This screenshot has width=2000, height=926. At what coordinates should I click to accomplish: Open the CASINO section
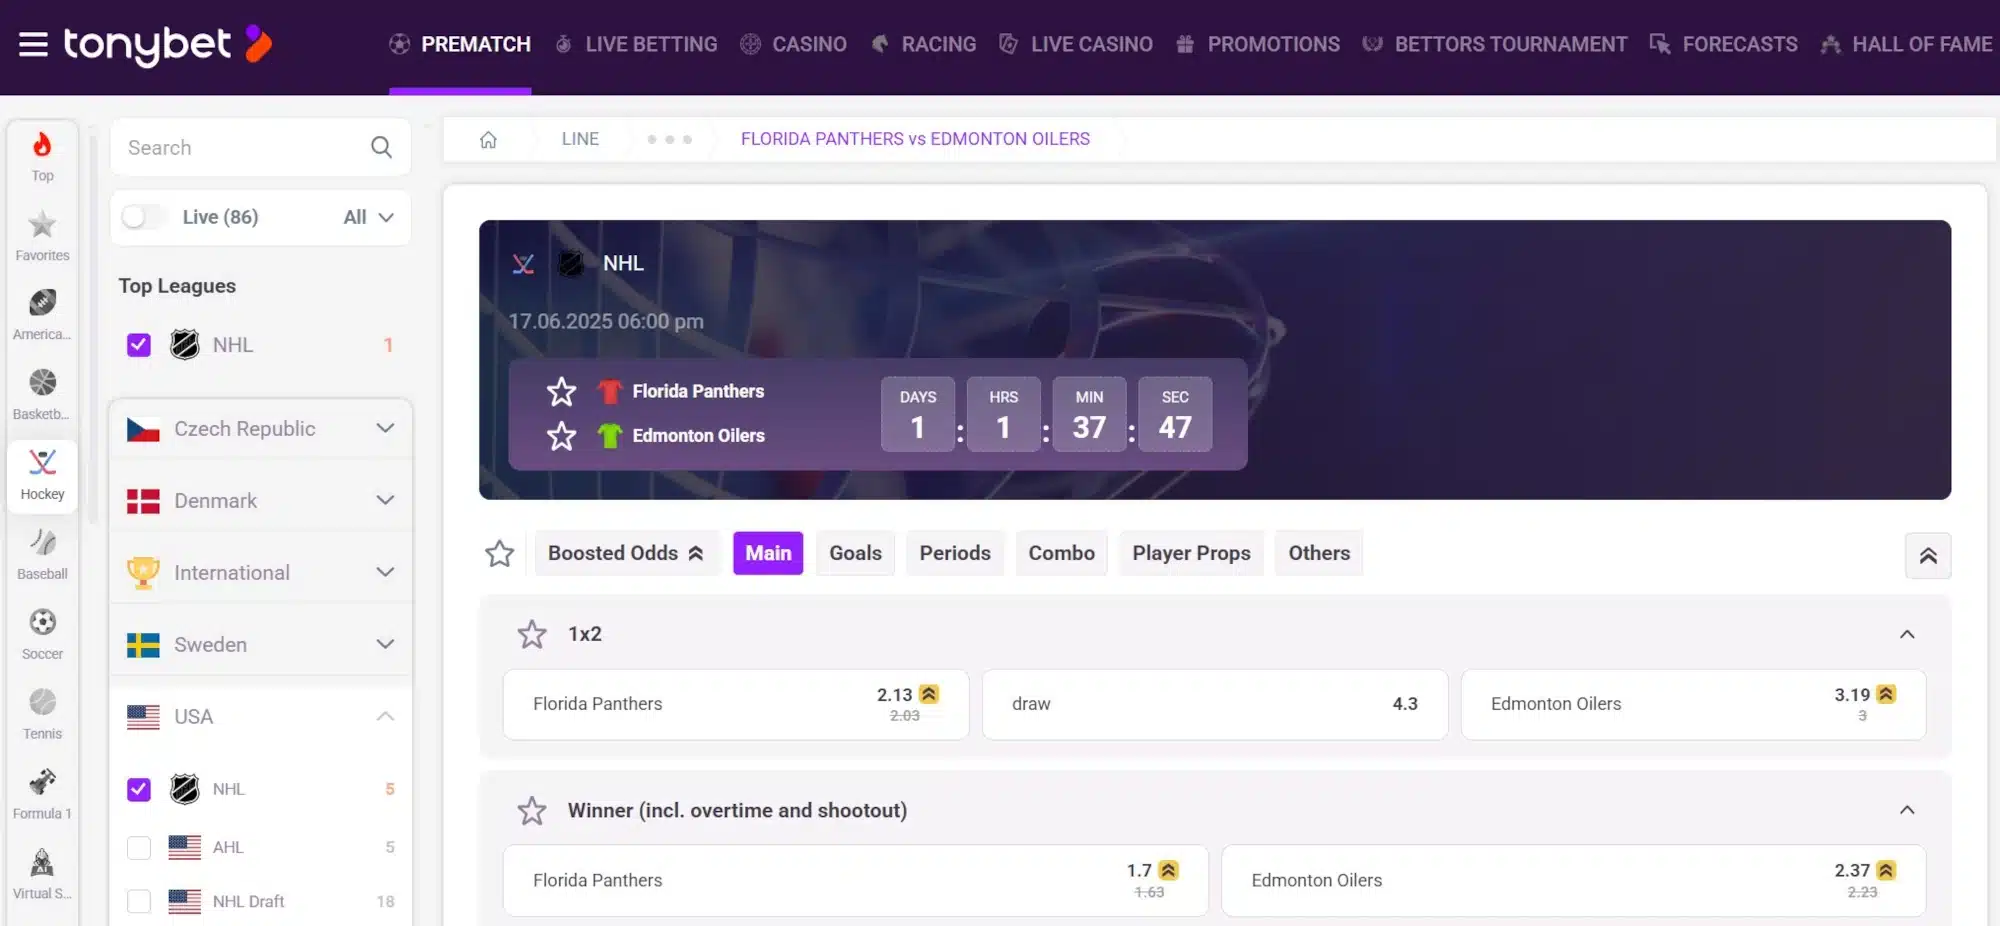pyautogui.click(x=793, y=44)
